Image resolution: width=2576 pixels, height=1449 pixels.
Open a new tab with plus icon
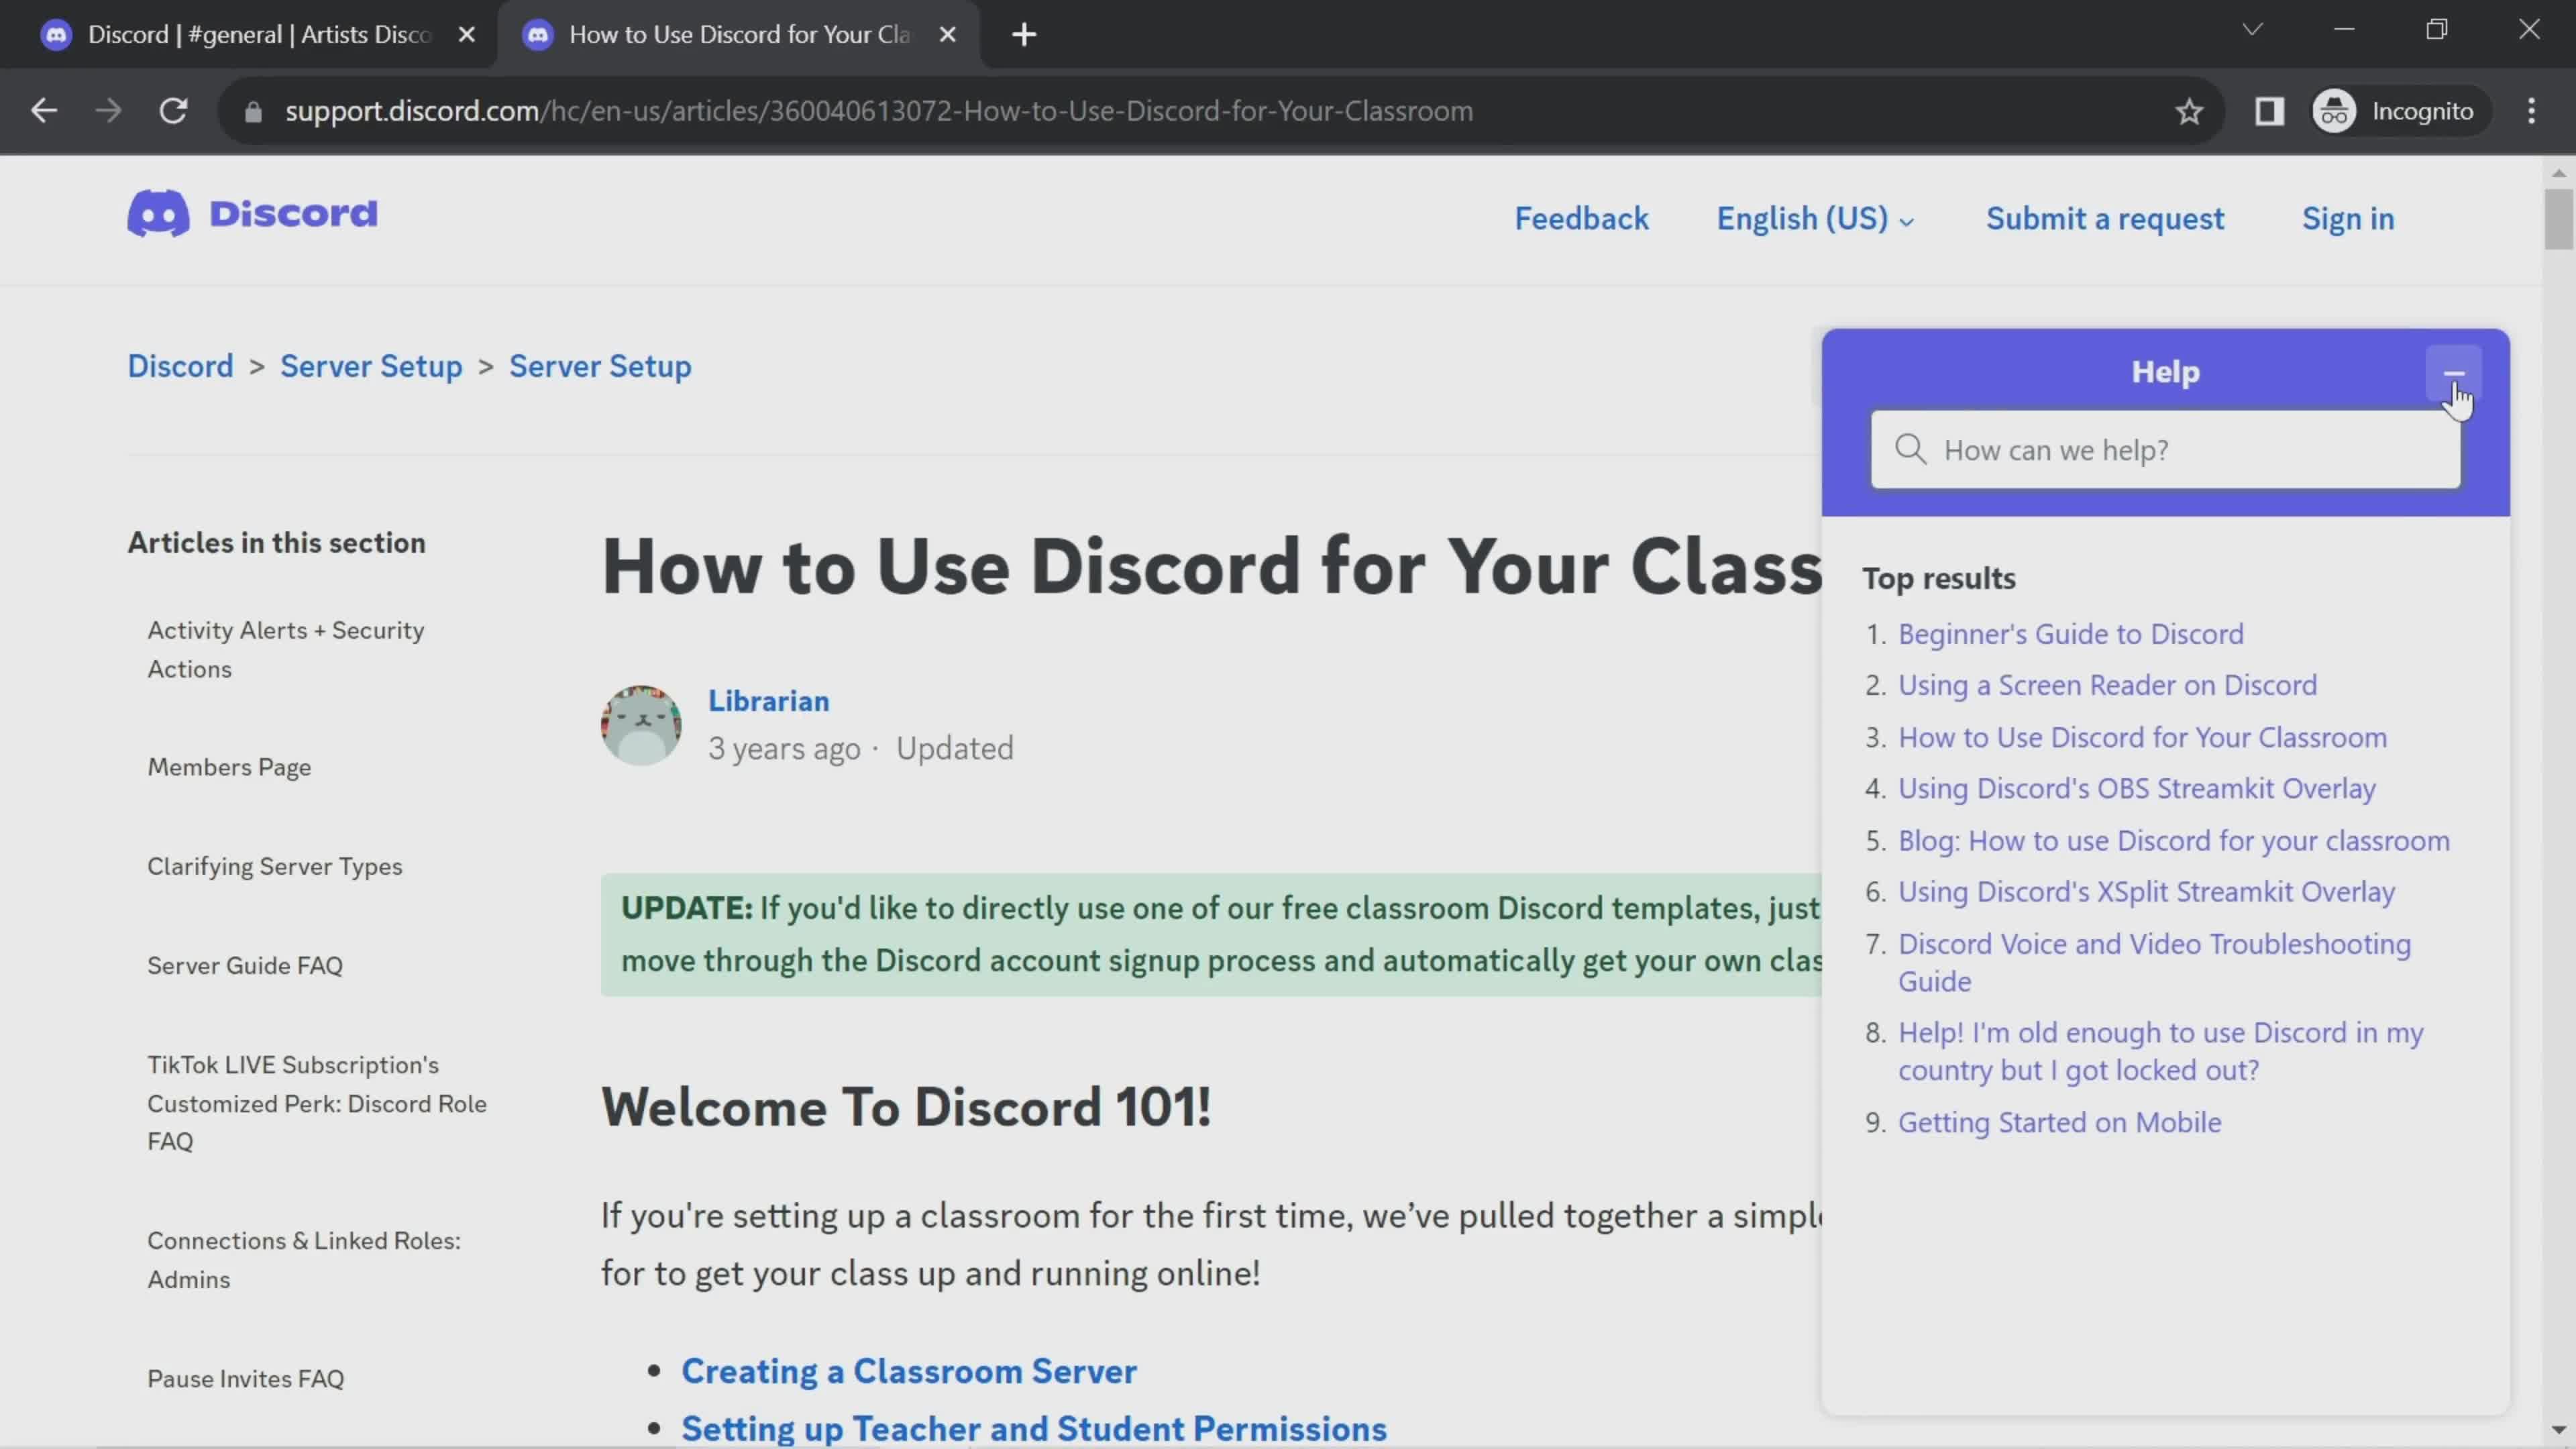pos(1024,35)
